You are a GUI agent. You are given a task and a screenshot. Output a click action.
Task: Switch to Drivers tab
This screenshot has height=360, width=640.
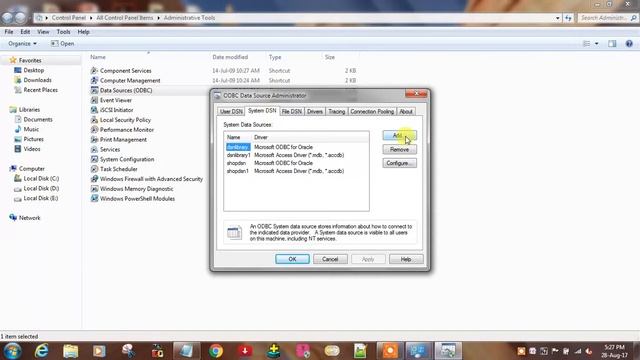[x=315, y=111]
